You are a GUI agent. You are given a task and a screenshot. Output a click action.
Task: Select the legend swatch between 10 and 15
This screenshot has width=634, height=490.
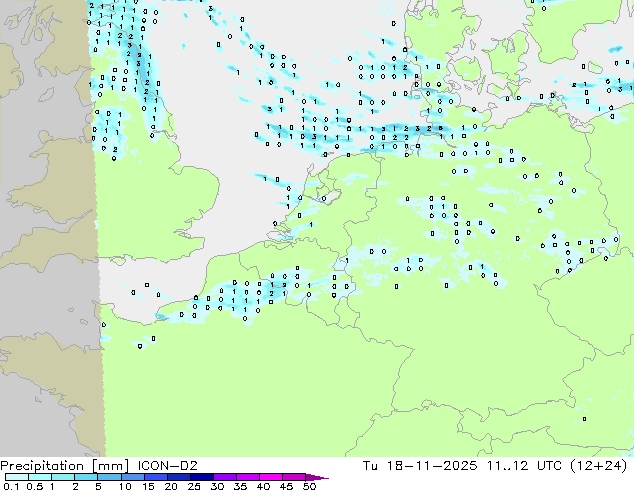(133, 477)
